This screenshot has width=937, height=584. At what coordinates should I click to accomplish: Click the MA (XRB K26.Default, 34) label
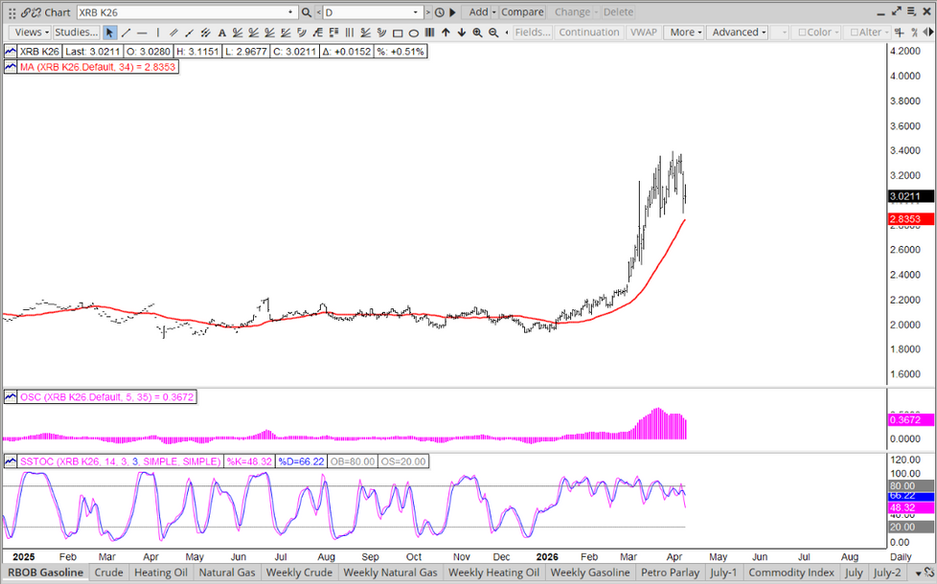point(98,67)
